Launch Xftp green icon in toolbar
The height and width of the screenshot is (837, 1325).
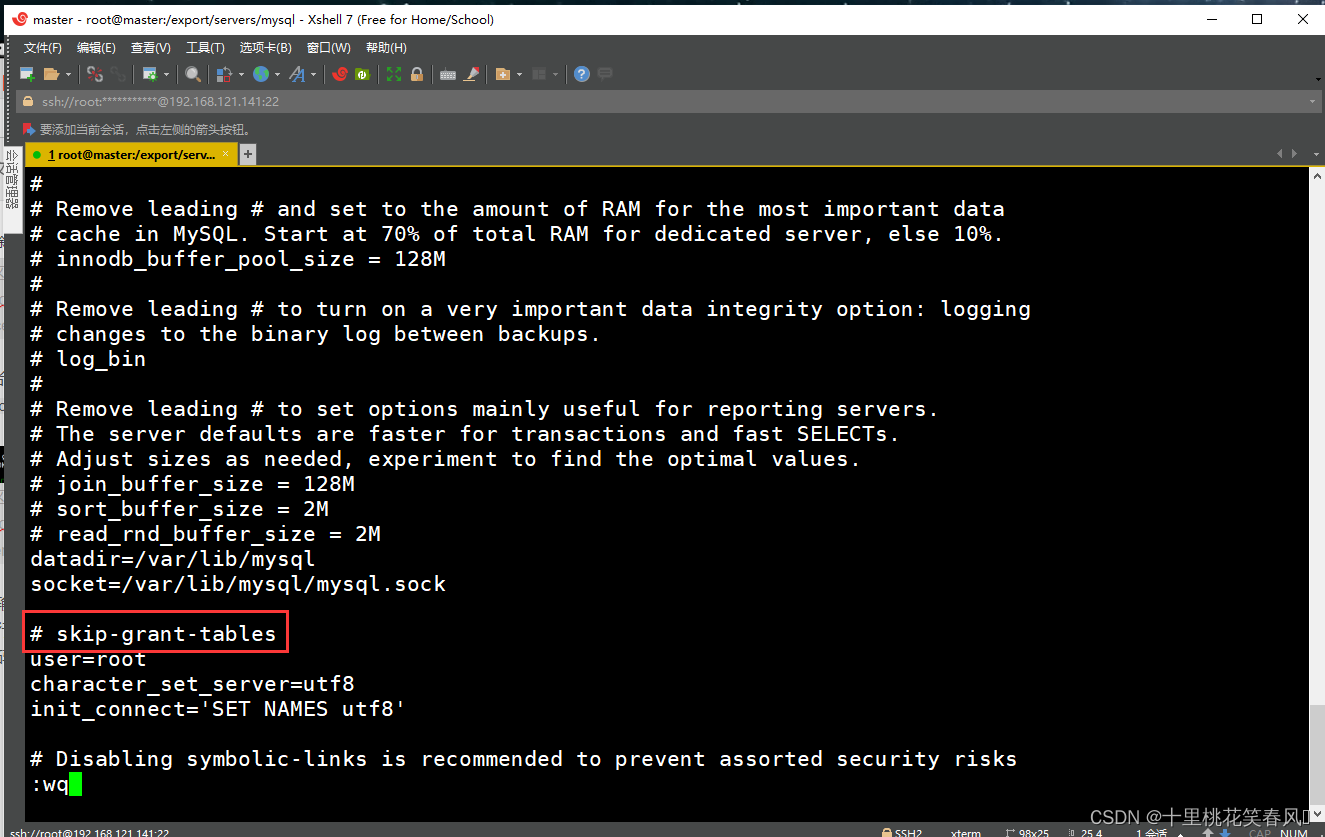pyautogui.click(x=363, y=74)
